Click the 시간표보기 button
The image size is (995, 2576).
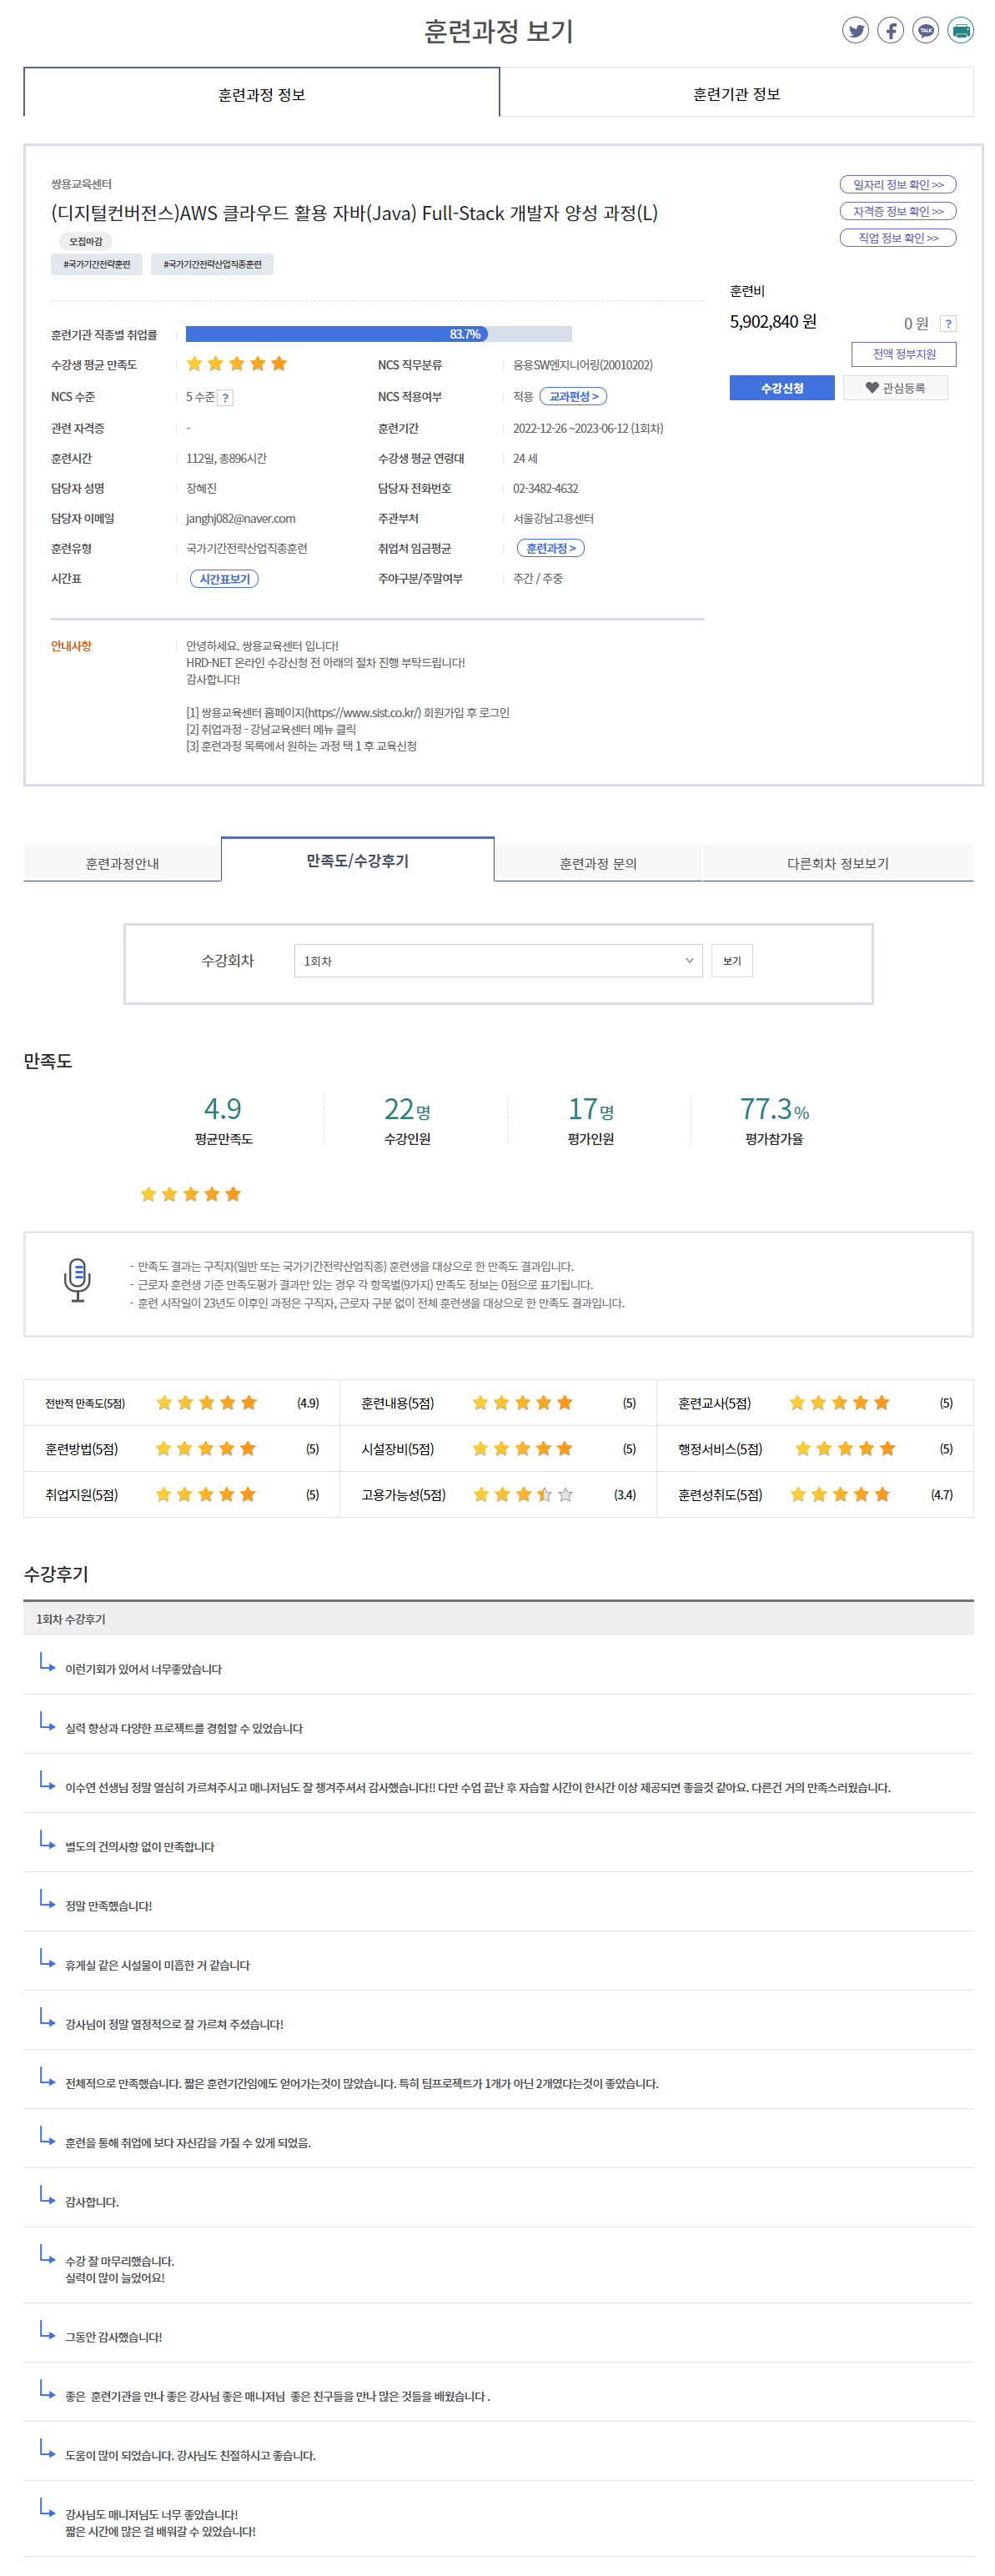click(x=224, y=579)
